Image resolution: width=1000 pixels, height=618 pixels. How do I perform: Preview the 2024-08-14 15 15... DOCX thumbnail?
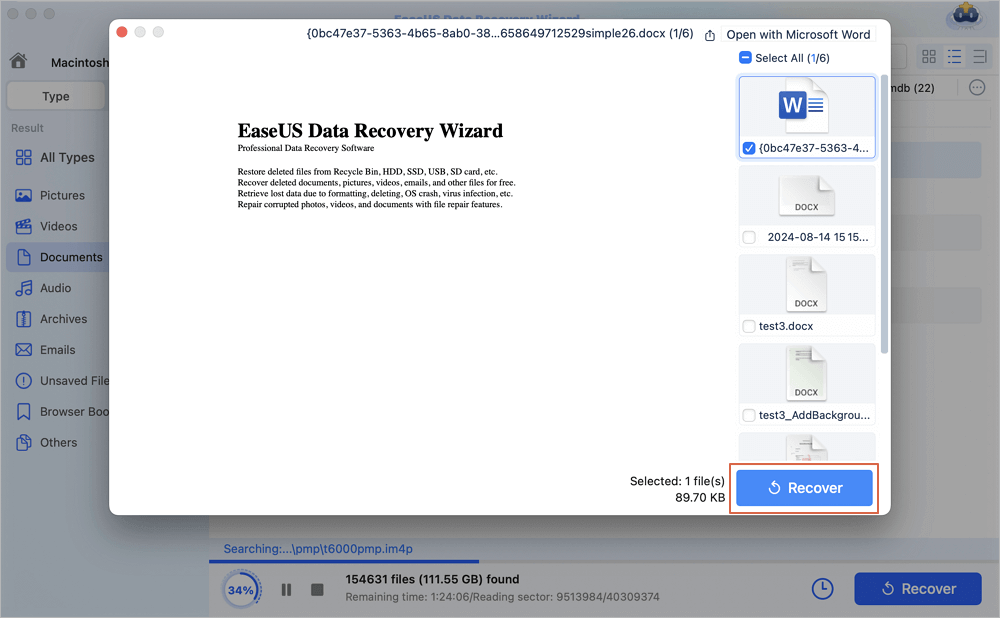tap(807, 195)
